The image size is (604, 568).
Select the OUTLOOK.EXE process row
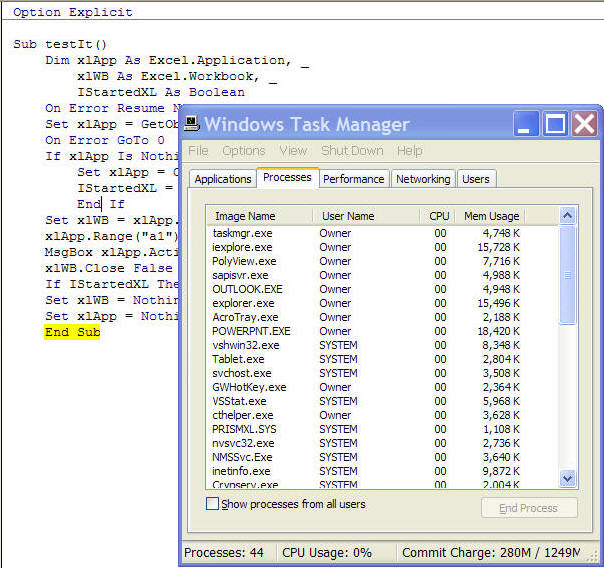(247, 289)
